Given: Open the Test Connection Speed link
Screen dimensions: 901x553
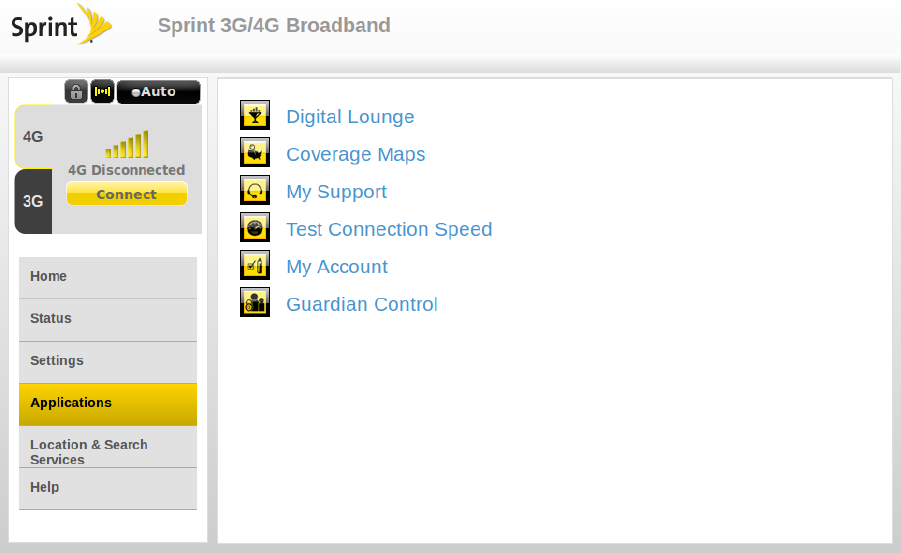Looking at the screenshot, I should [389, 229].
